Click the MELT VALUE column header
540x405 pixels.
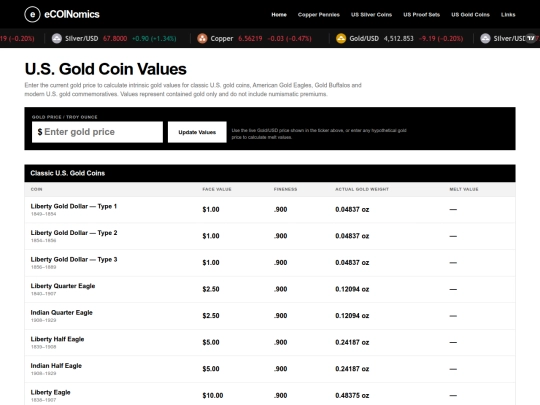(x=464, y=189)
